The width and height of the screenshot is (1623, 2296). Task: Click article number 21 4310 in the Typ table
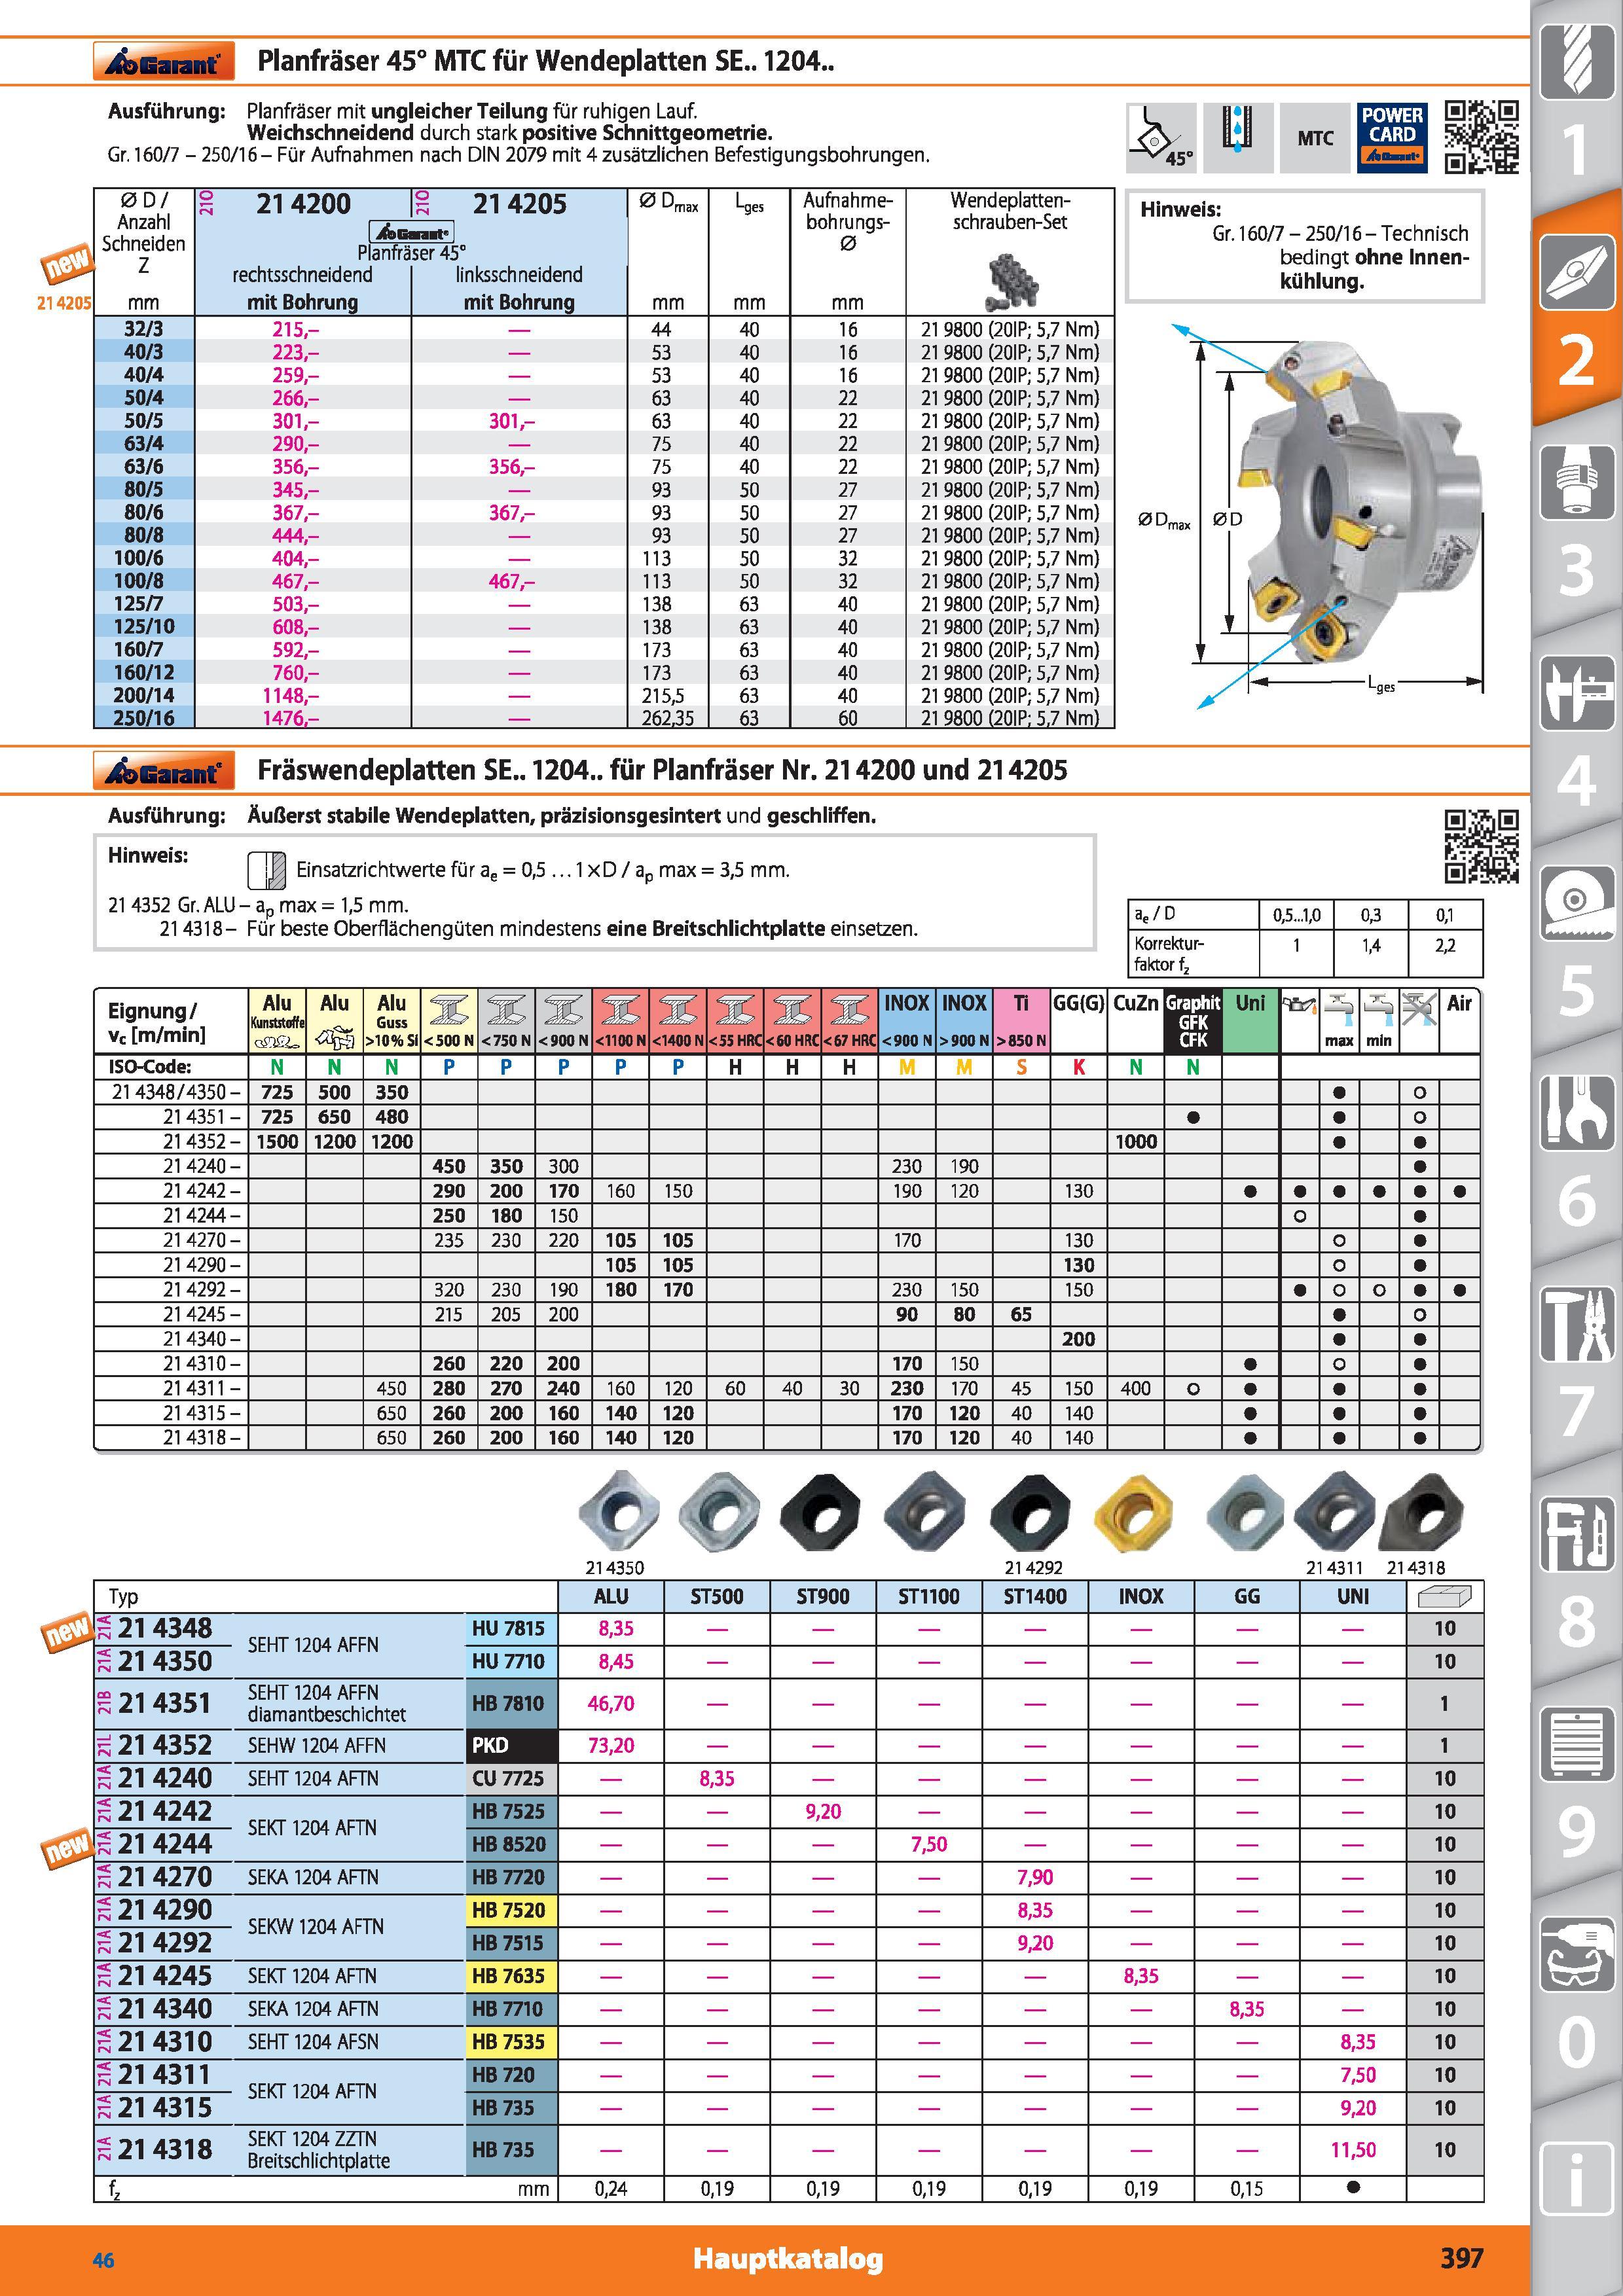point(165,2042)
